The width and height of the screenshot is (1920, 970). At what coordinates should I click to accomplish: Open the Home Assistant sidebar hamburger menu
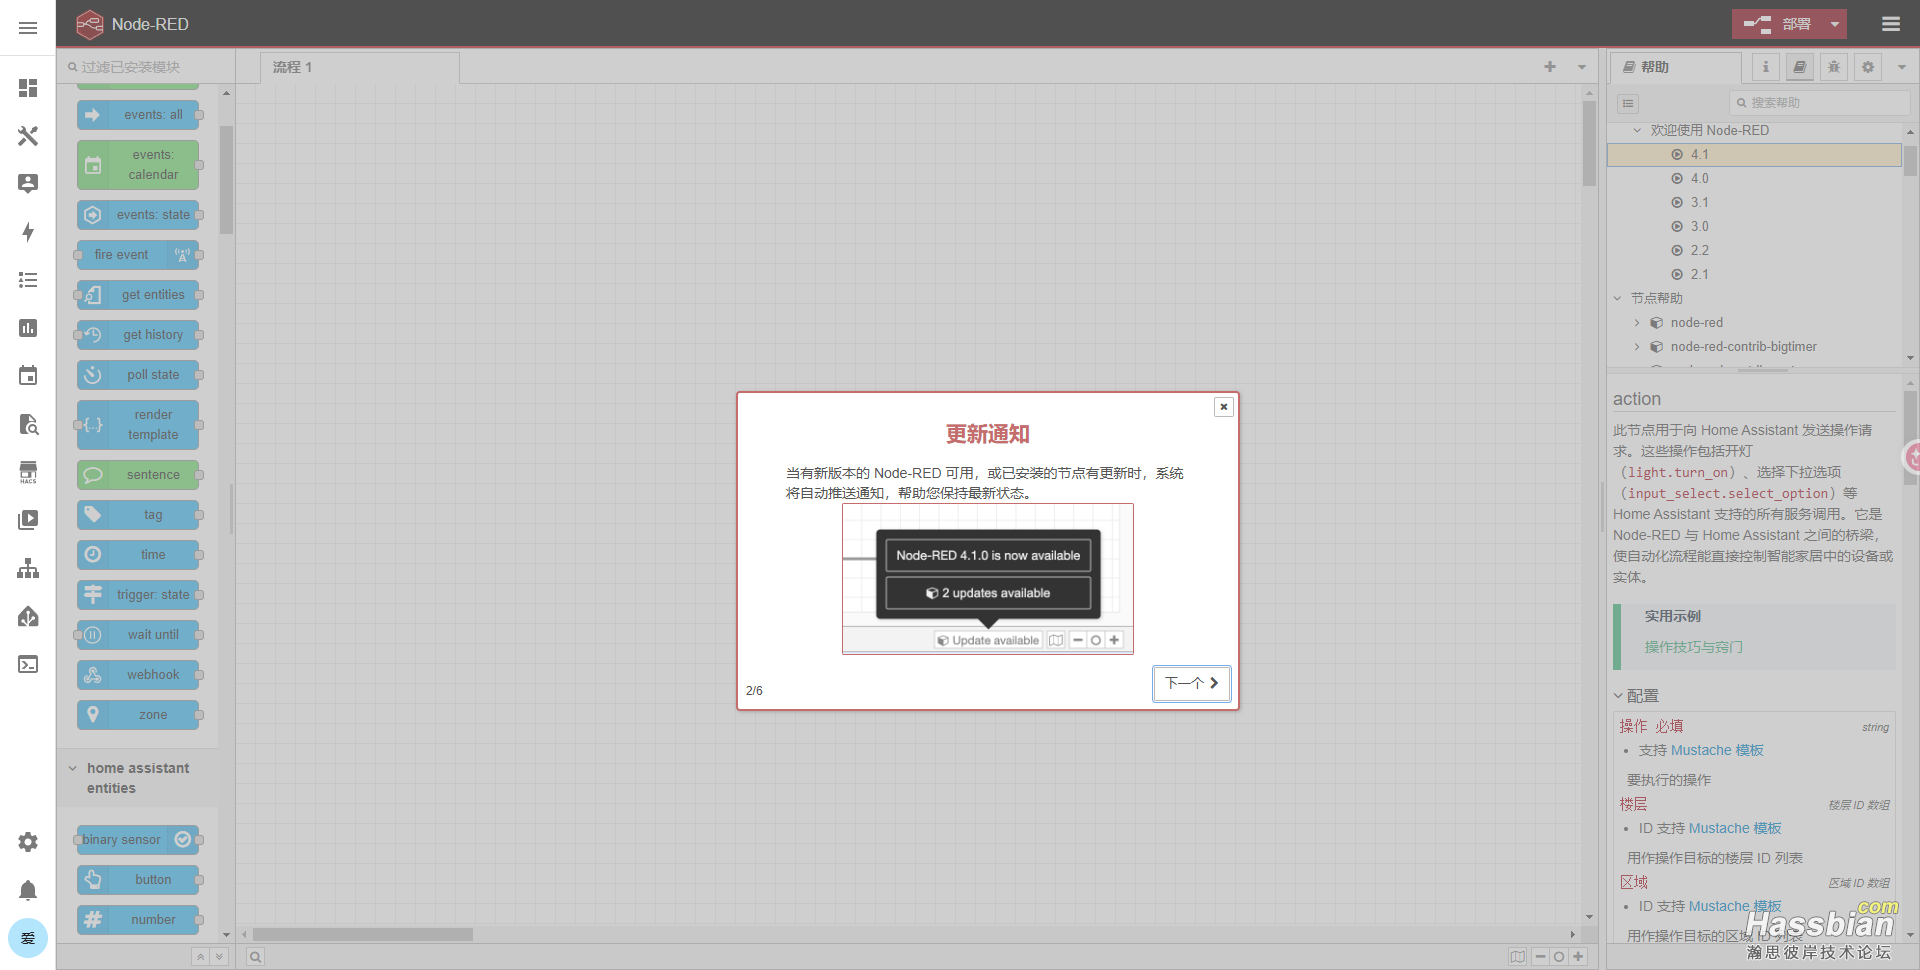click(28, 28)
